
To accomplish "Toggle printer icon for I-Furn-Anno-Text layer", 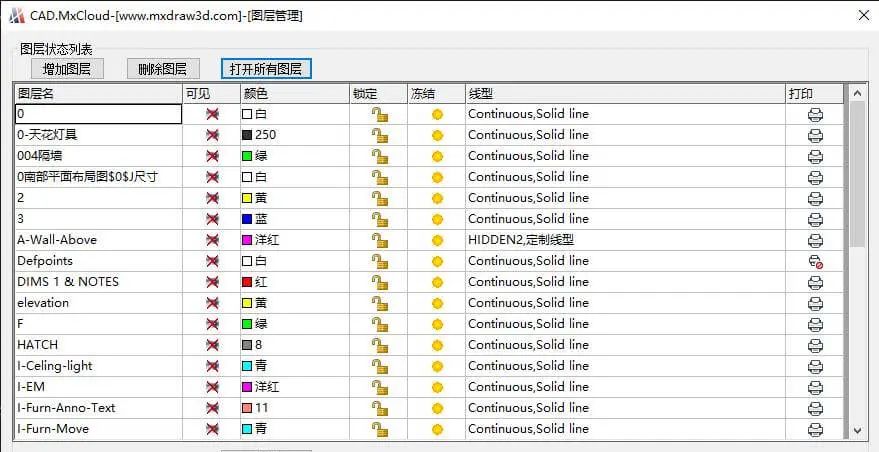I will point(815,409).
